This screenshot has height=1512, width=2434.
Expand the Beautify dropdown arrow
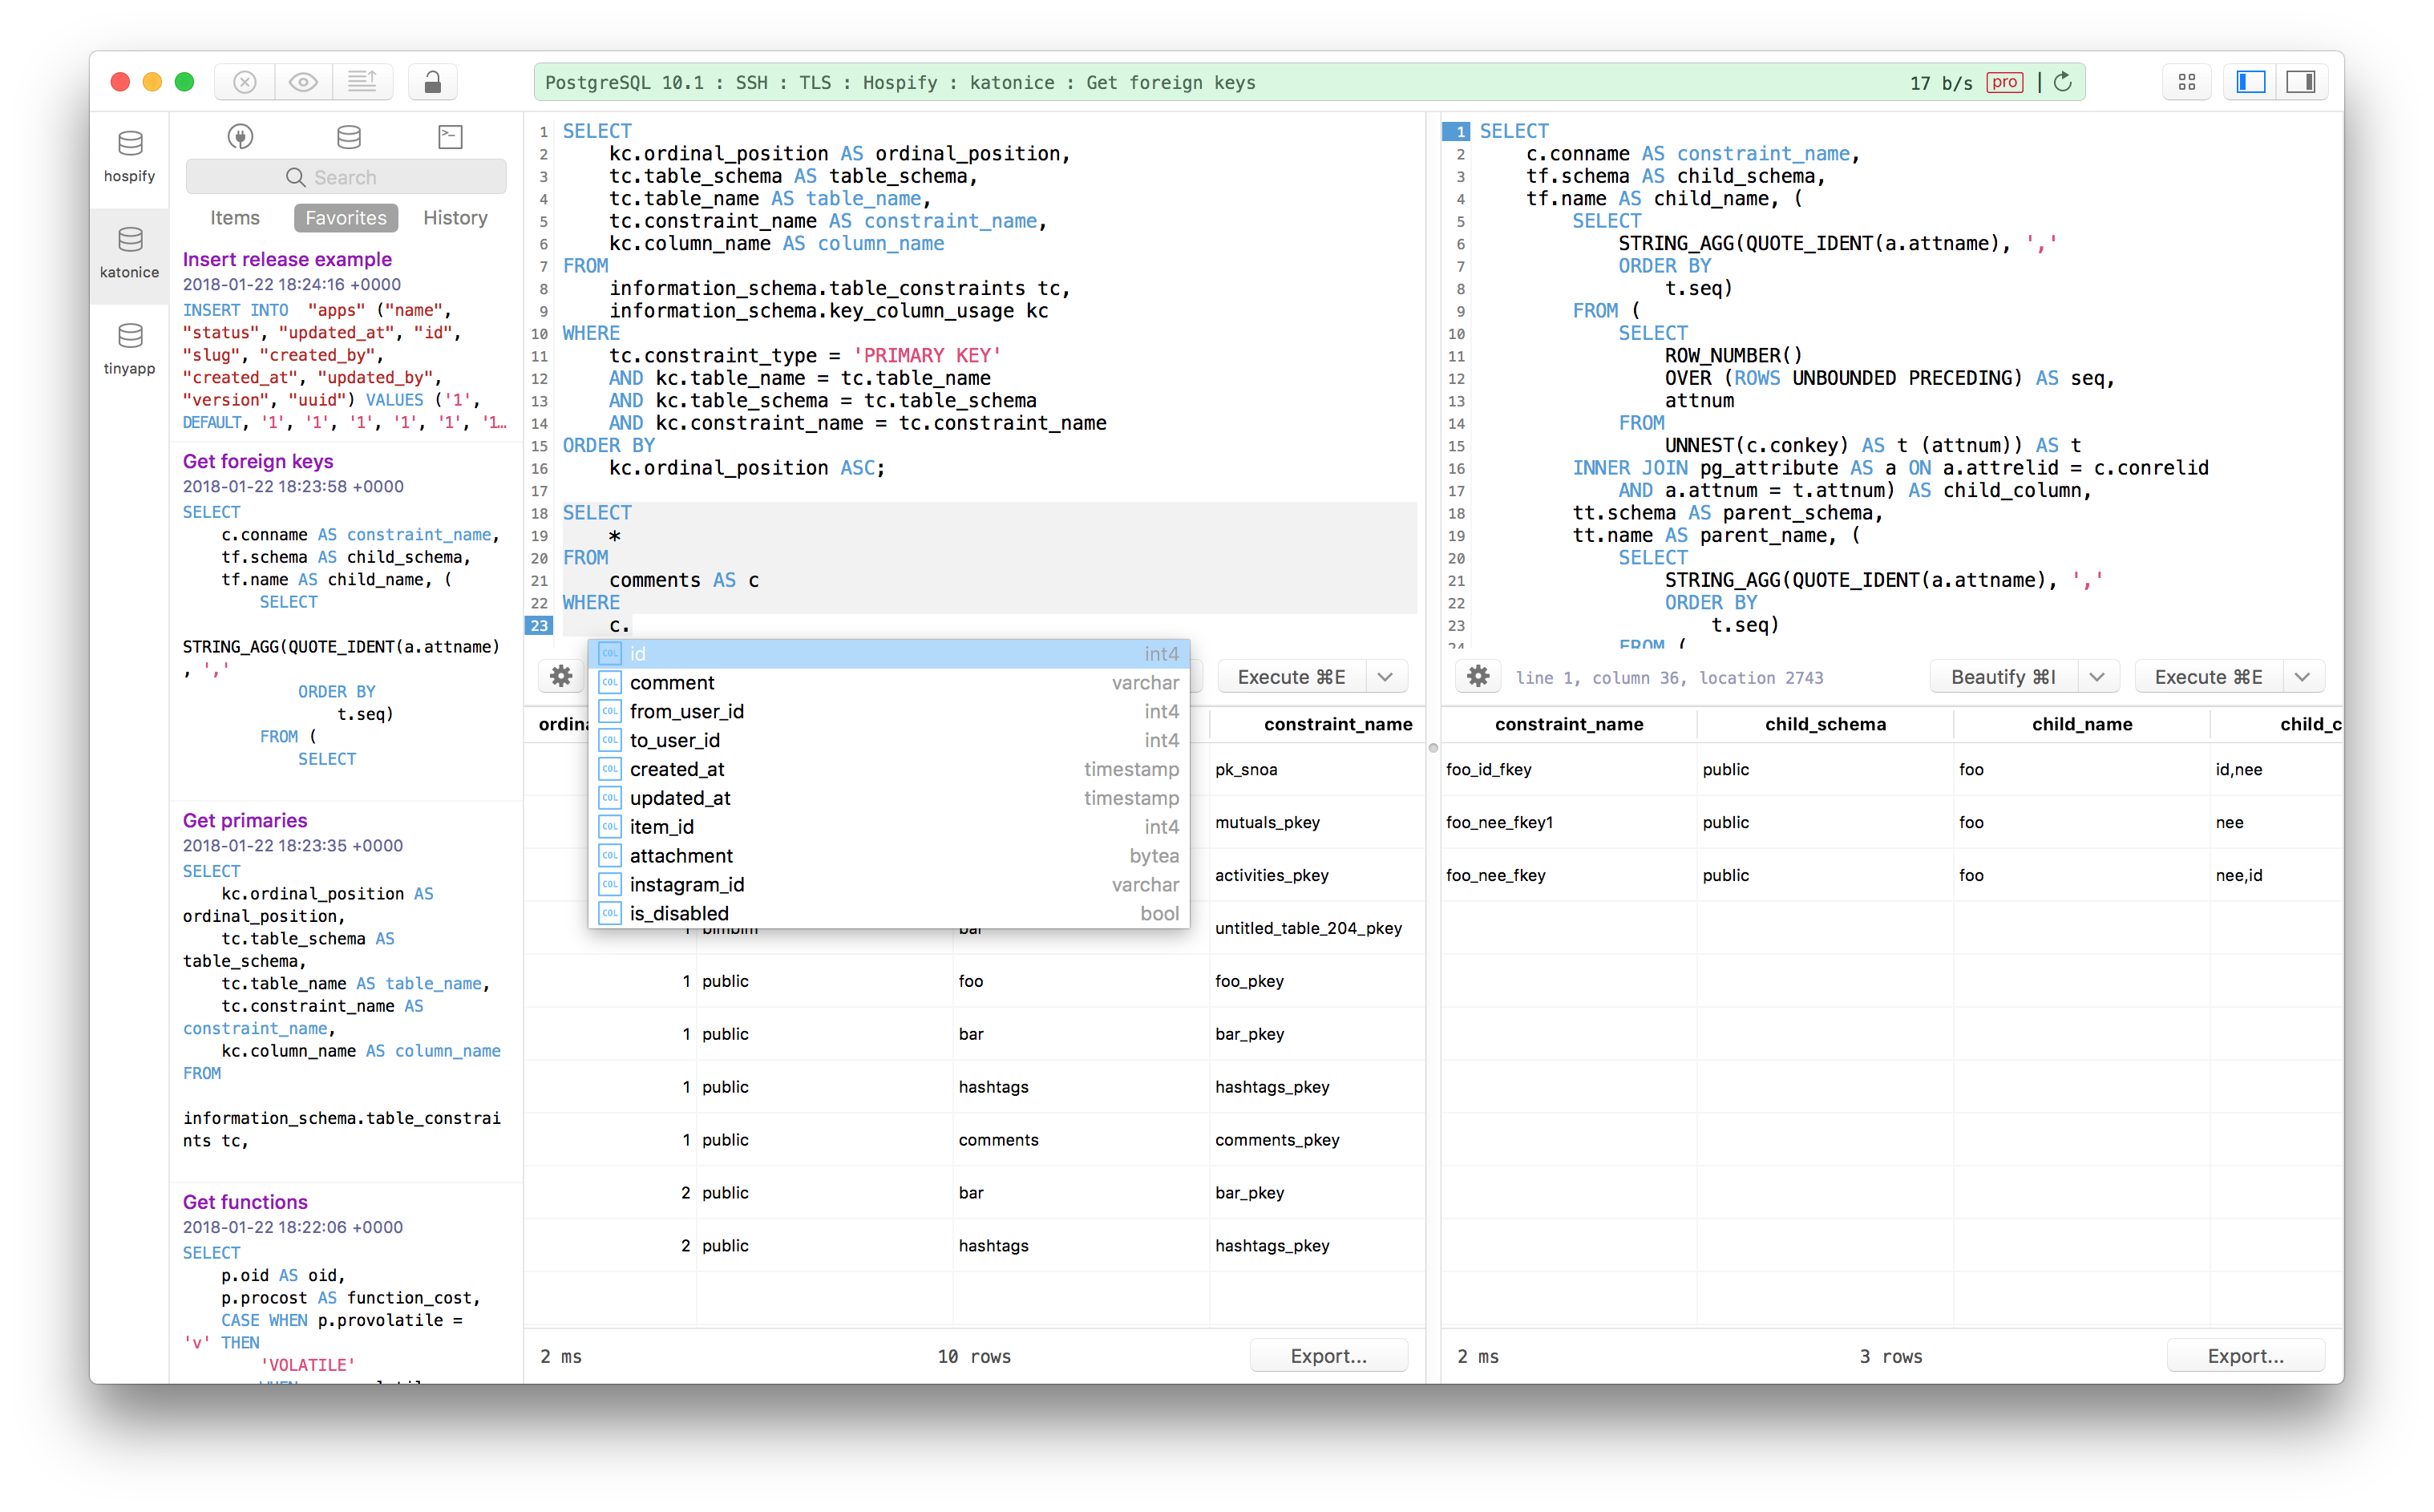coord(2097,677)
